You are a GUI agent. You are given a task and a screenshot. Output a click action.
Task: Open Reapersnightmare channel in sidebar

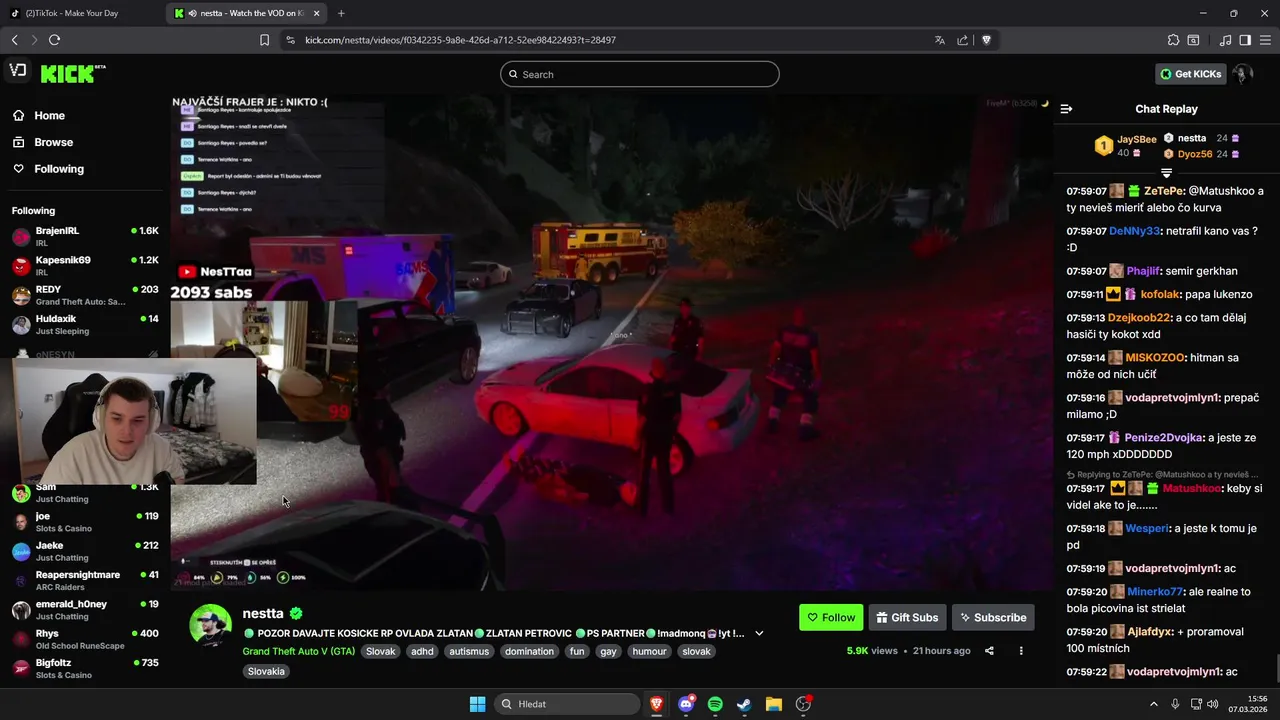tap(85, 580)
